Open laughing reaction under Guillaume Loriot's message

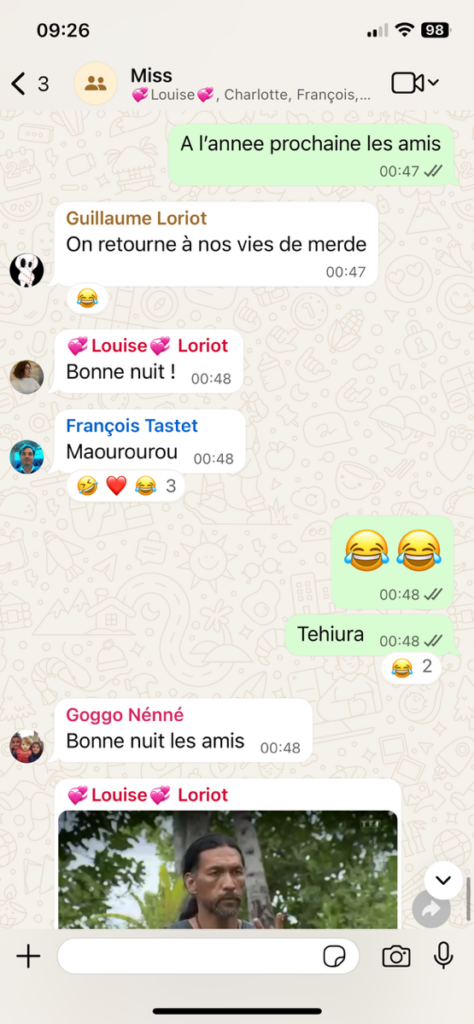[87, 298]
